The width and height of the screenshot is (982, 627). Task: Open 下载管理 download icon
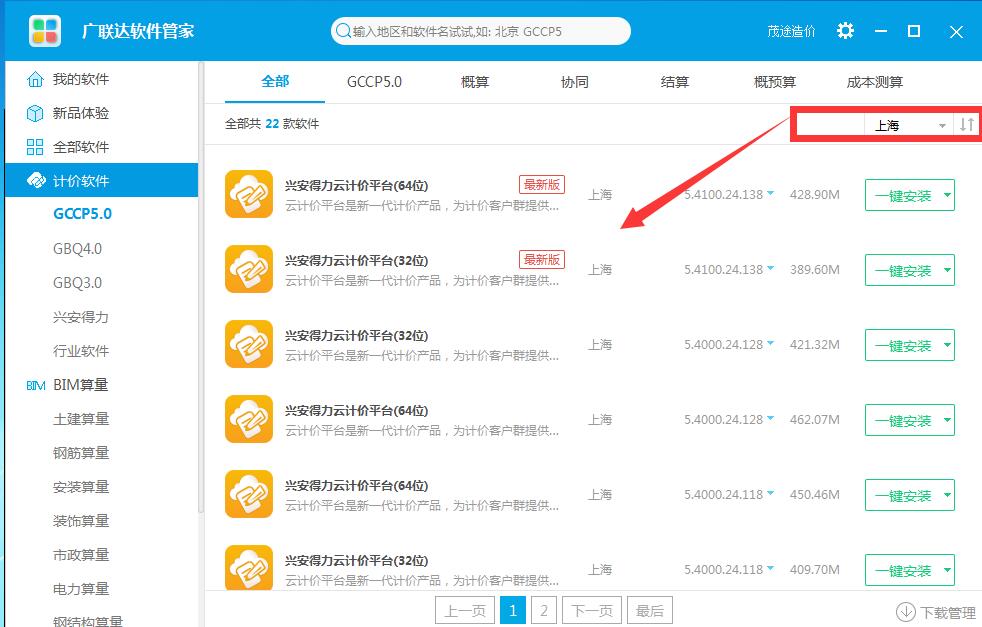pyautogui.click(x=906, y=611)
